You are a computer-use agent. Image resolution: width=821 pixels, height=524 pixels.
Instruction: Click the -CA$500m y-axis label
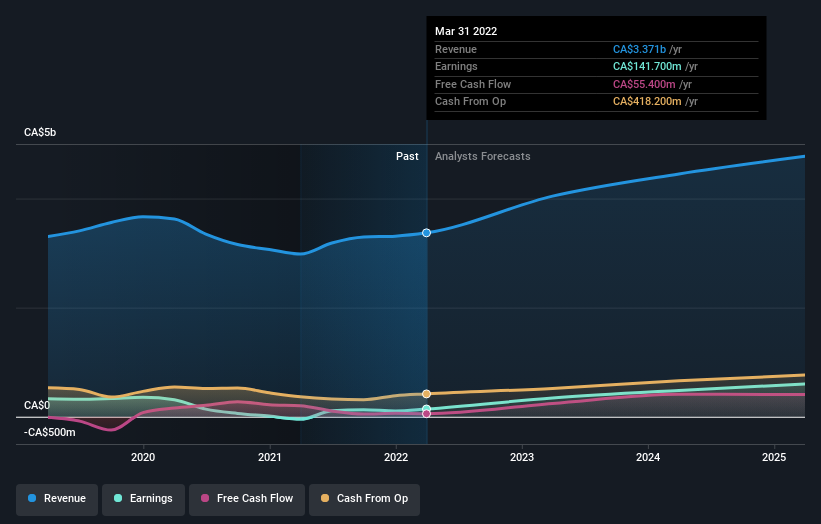(x=50, y=432)
